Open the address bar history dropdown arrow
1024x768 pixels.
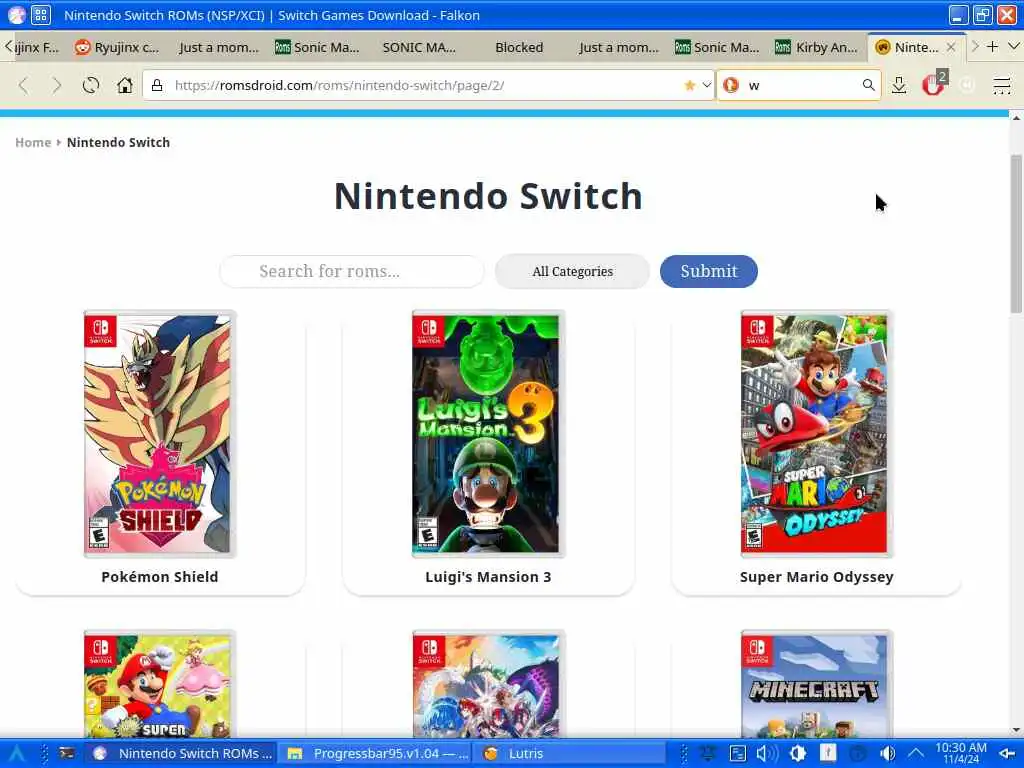click(x=707, y=86)
